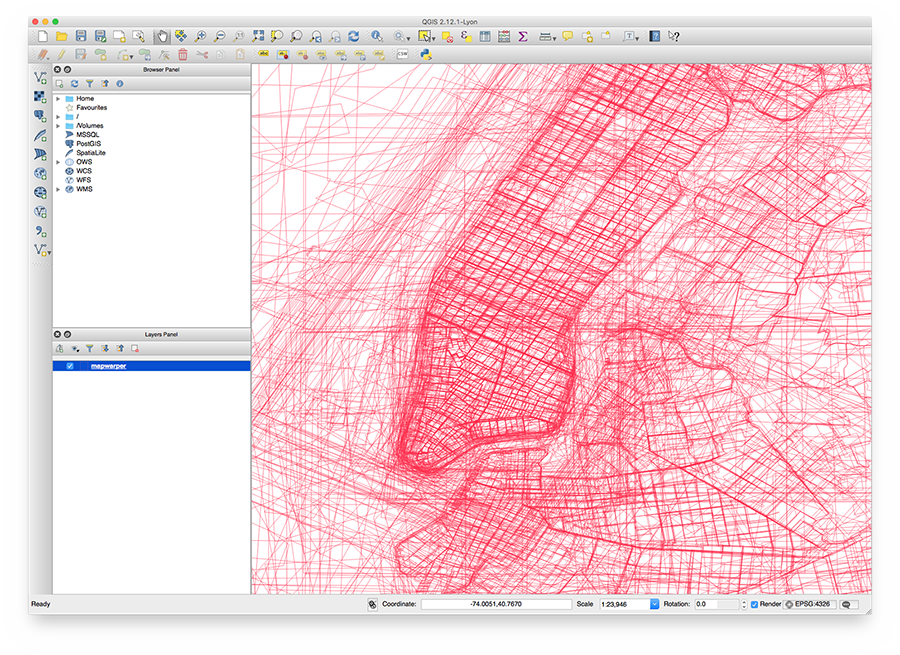Viewport: 900px width, 655px height.
Task: Select the Pan Map hand tool
Action: [x=162, y=36]
